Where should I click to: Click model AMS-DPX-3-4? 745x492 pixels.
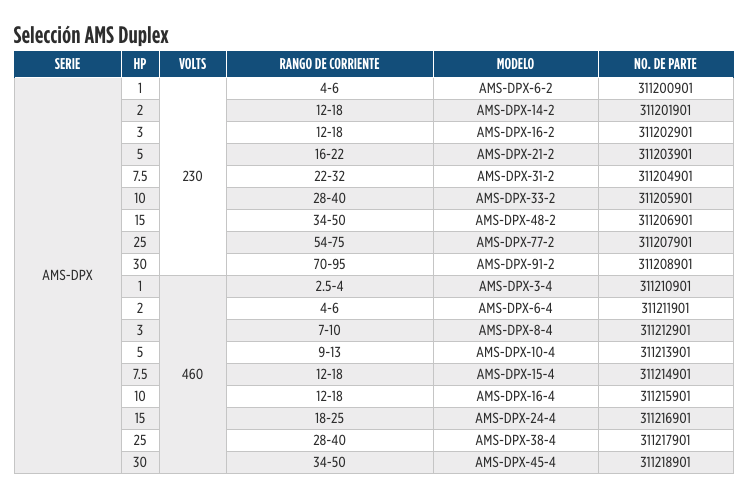[x=516, y=287]
